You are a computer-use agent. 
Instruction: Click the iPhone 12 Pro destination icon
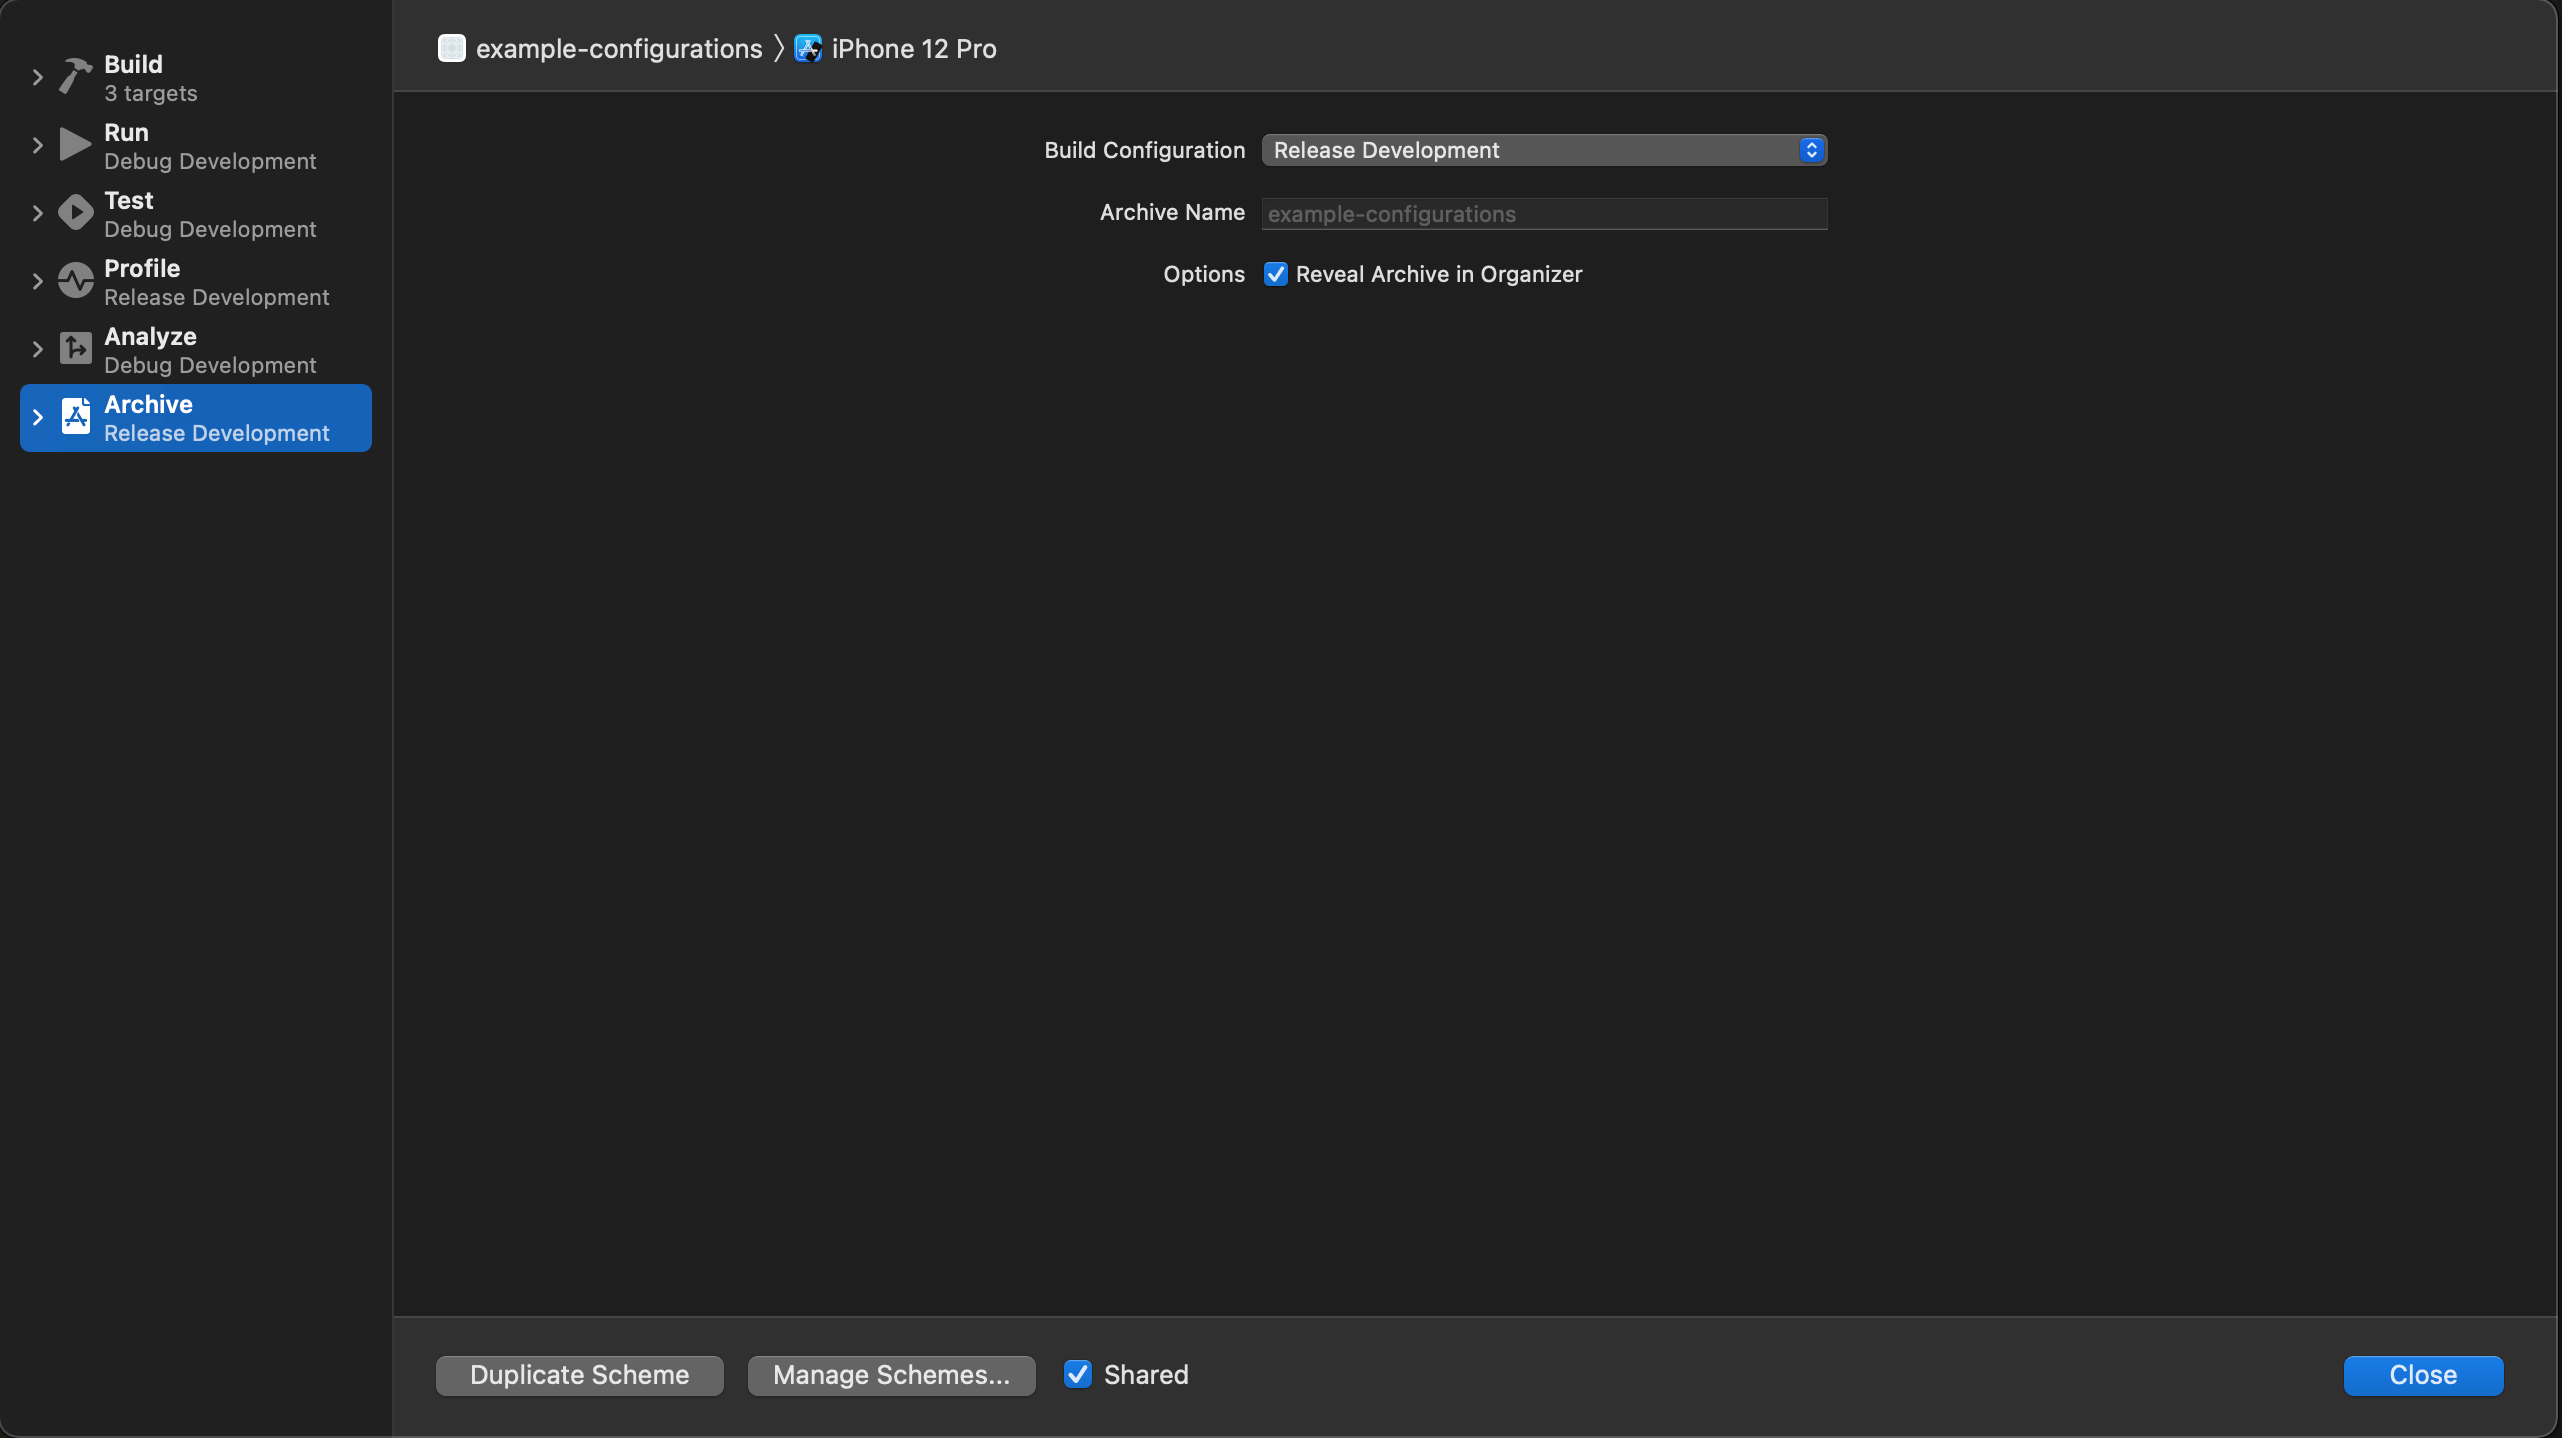point(808,48)
